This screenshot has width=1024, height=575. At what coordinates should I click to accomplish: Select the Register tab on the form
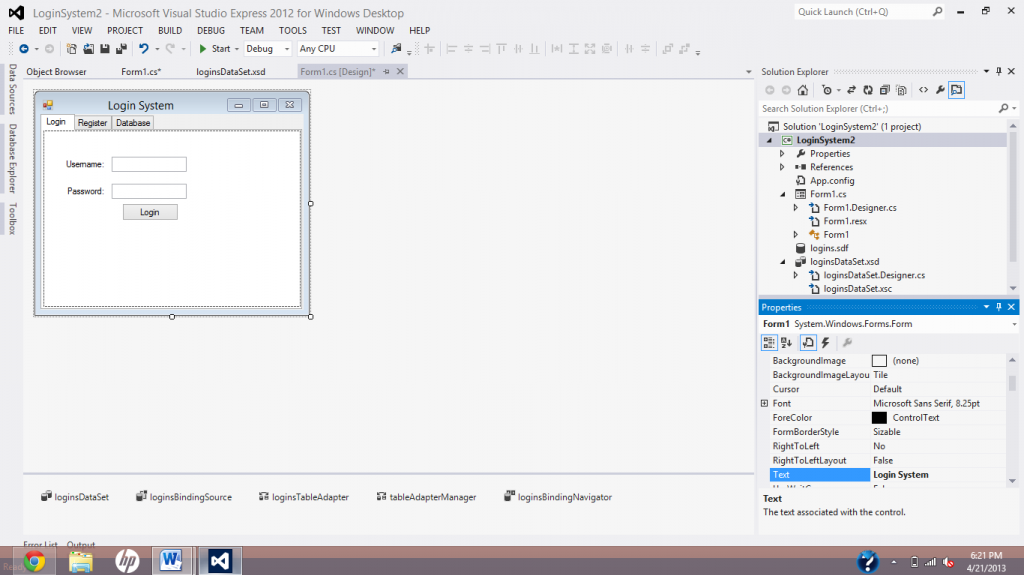tap(92, 123)
